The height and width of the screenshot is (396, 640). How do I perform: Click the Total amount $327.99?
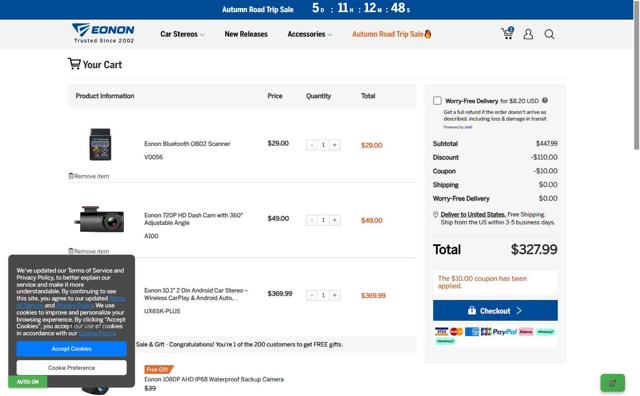534,249
